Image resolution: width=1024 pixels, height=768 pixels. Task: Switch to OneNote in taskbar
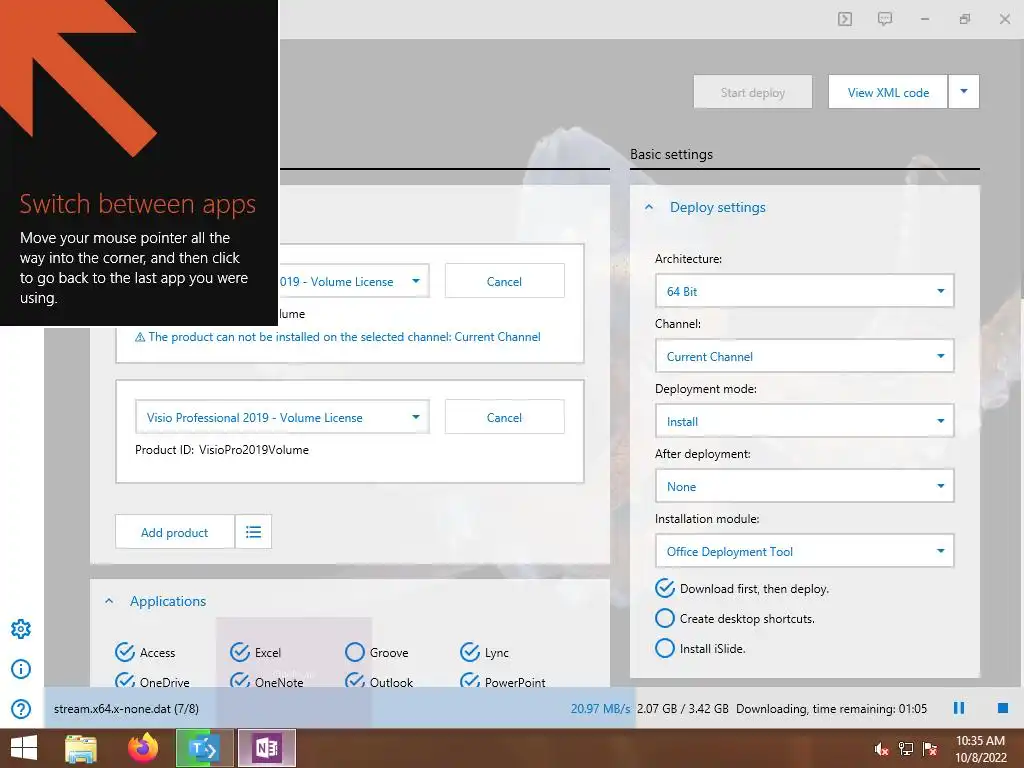[x=266, y=748]
